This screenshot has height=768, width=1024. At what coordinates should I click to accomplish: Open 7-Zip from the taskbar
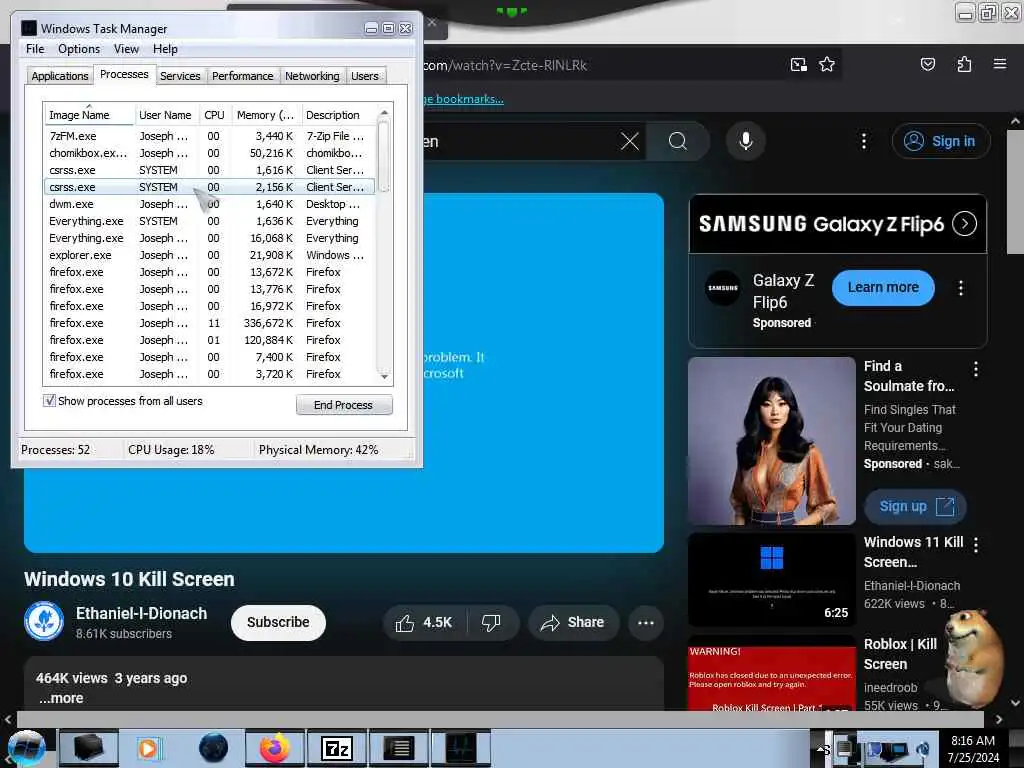point(336,748)
